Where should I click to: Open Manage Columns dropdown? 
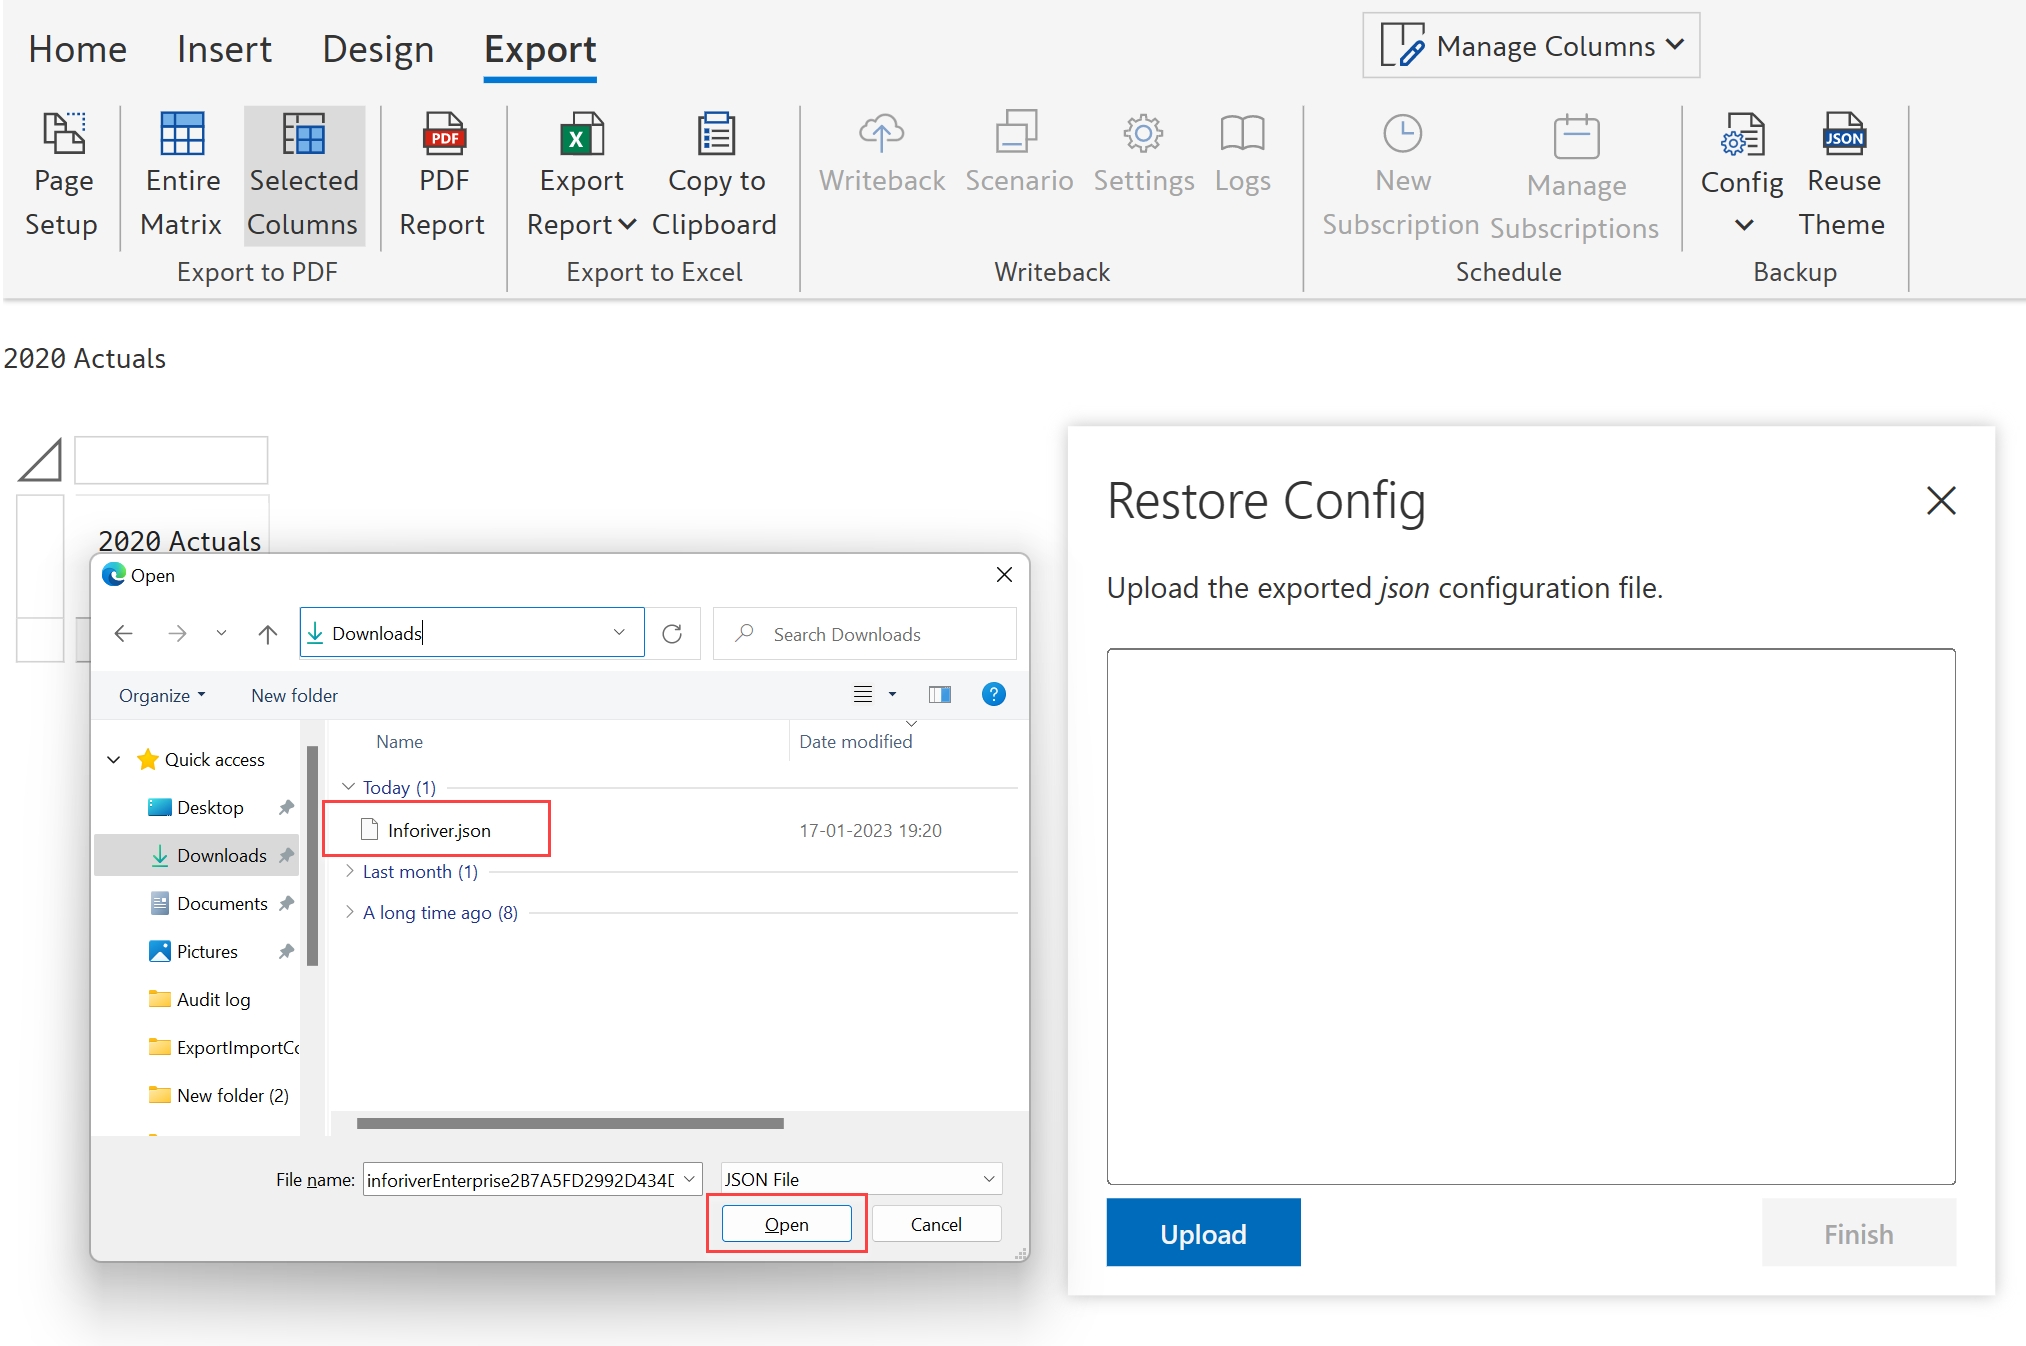coord(1531,46)
